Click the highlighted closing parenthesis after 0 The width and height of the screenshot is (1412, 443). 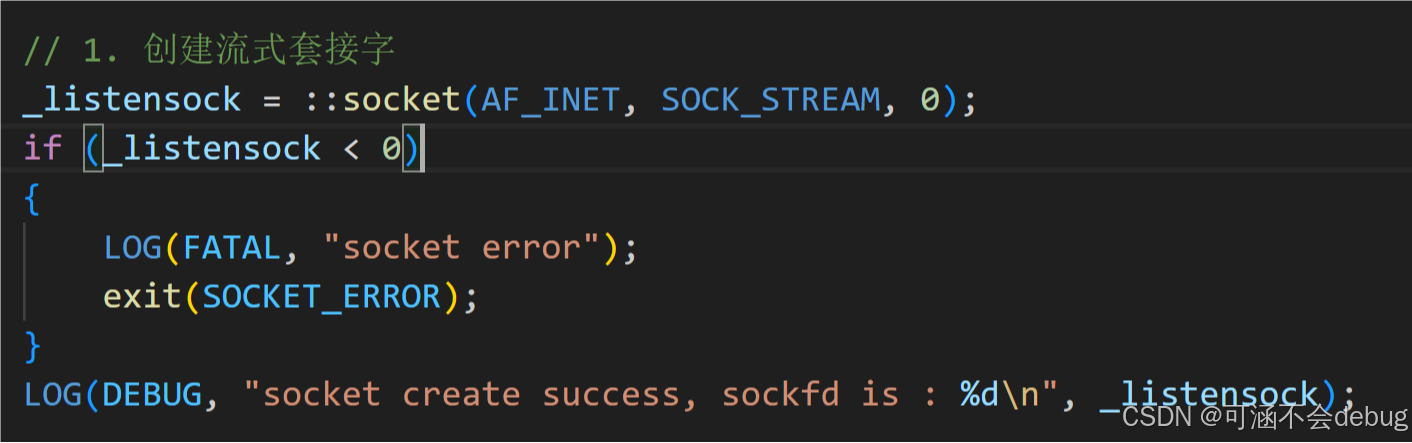tap(412, 150)
